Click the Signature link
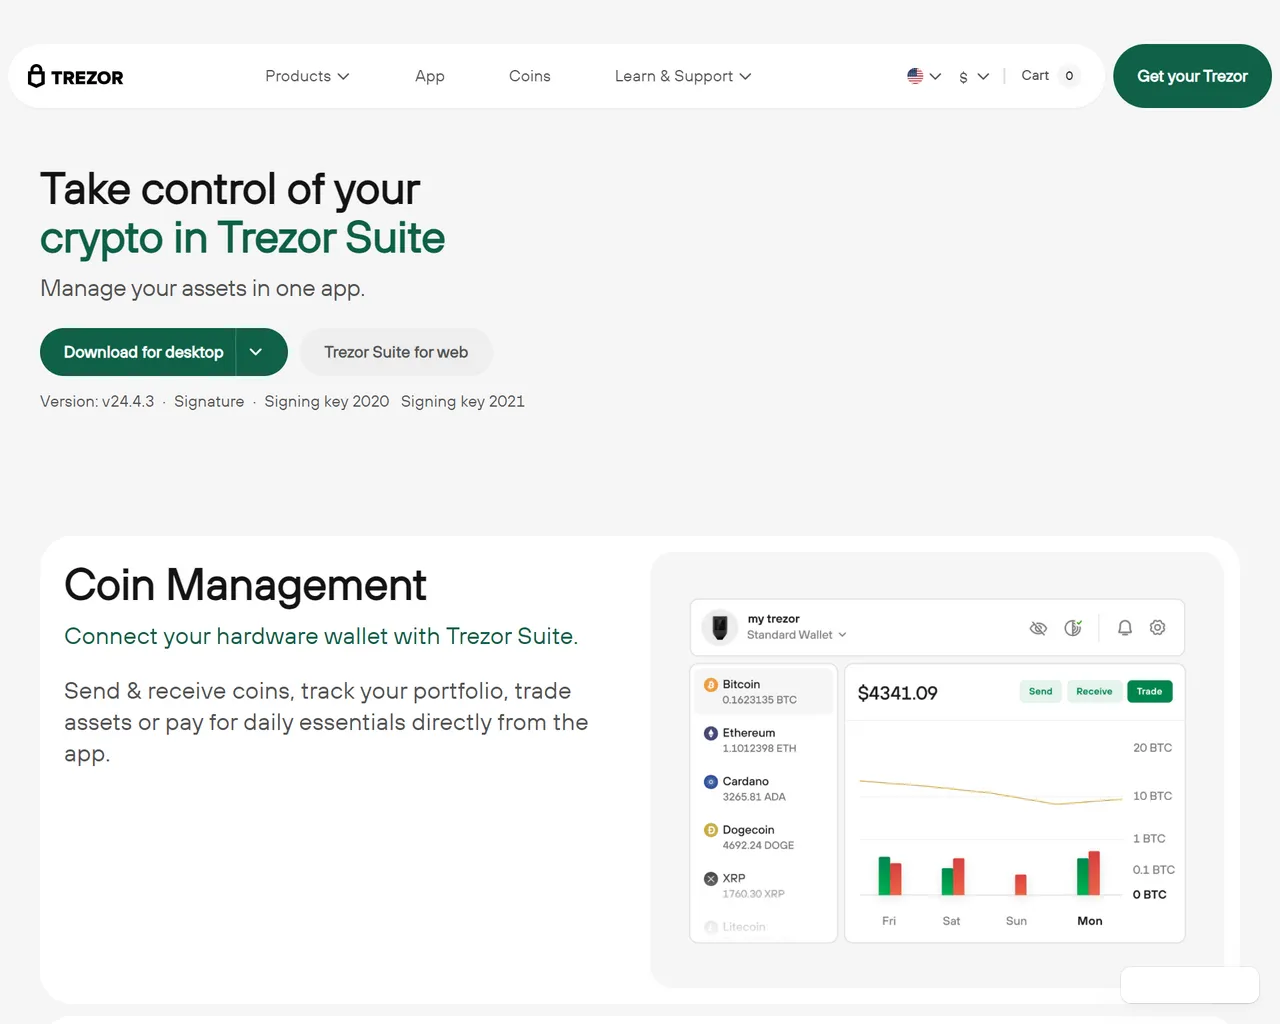This screenshot has height=1024, width=1280. [x=209, y=401]
